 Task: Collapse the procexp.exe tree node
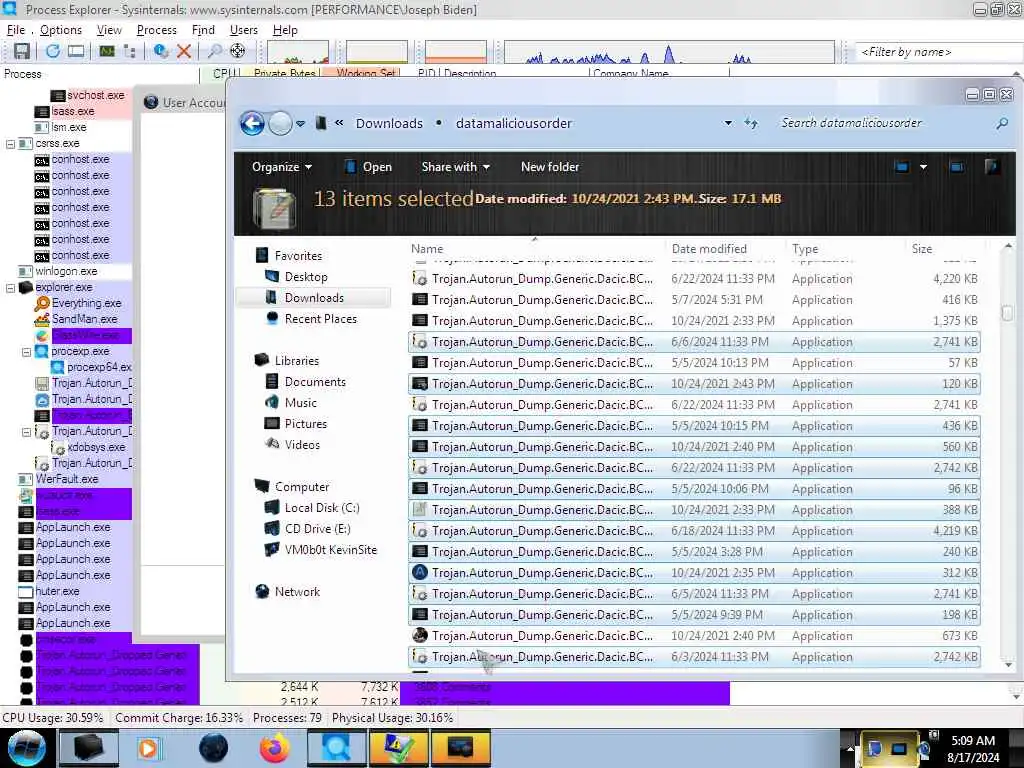(26, 351)
